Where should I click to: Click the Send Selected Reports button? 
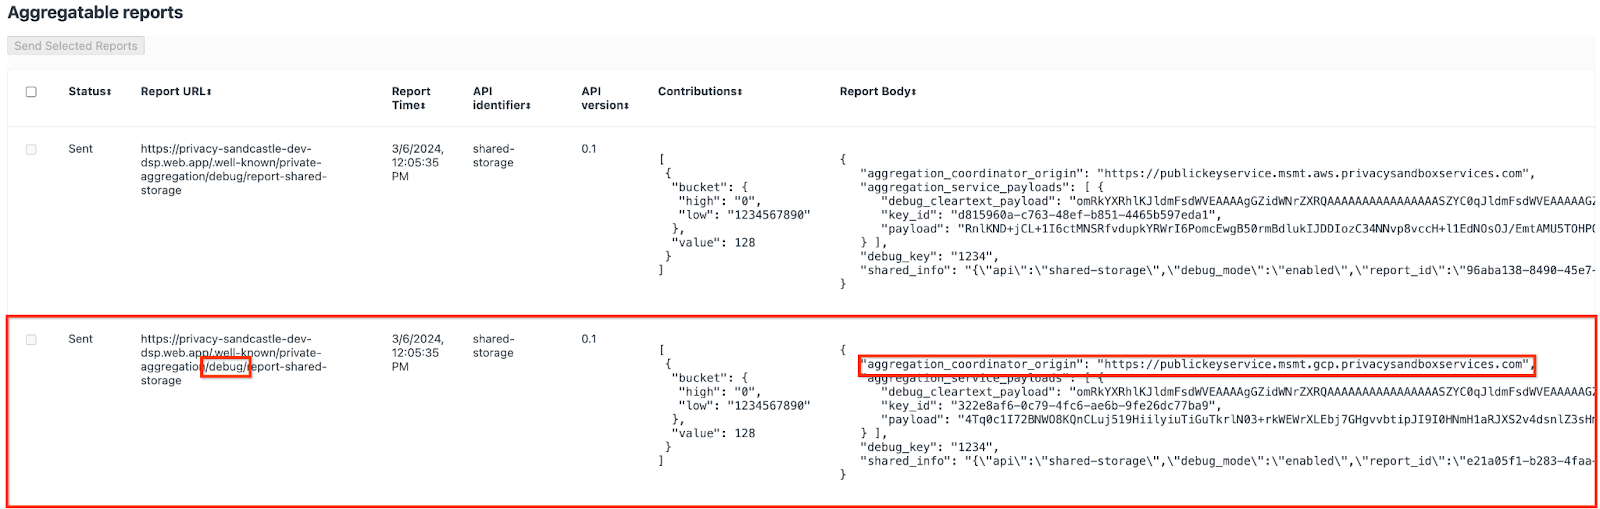[x=76, y=46]
